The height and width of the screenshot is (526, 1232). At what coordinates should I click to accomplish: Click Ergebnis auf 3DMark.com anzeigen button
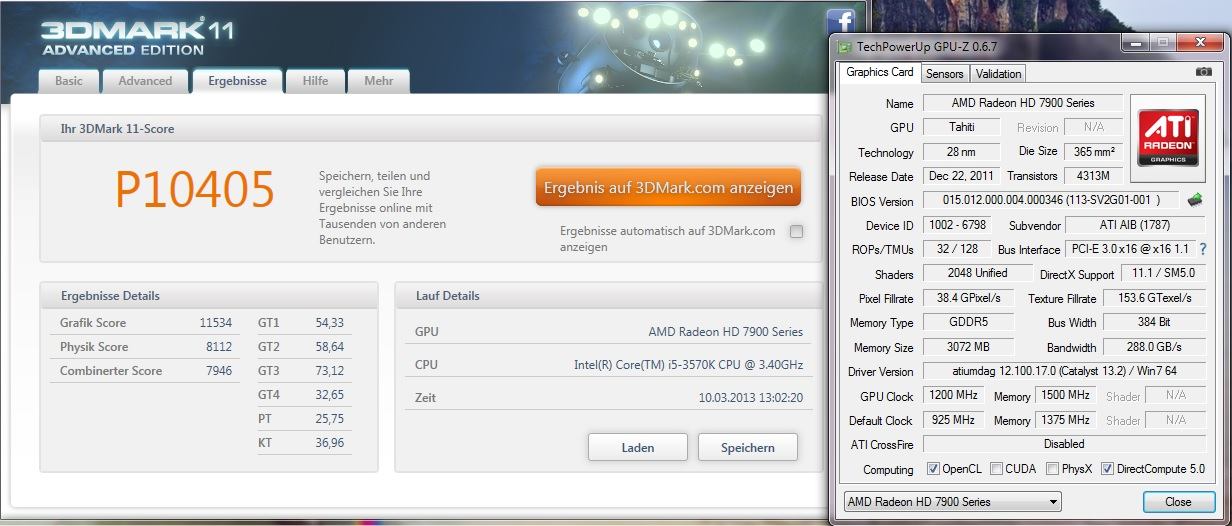668,187
